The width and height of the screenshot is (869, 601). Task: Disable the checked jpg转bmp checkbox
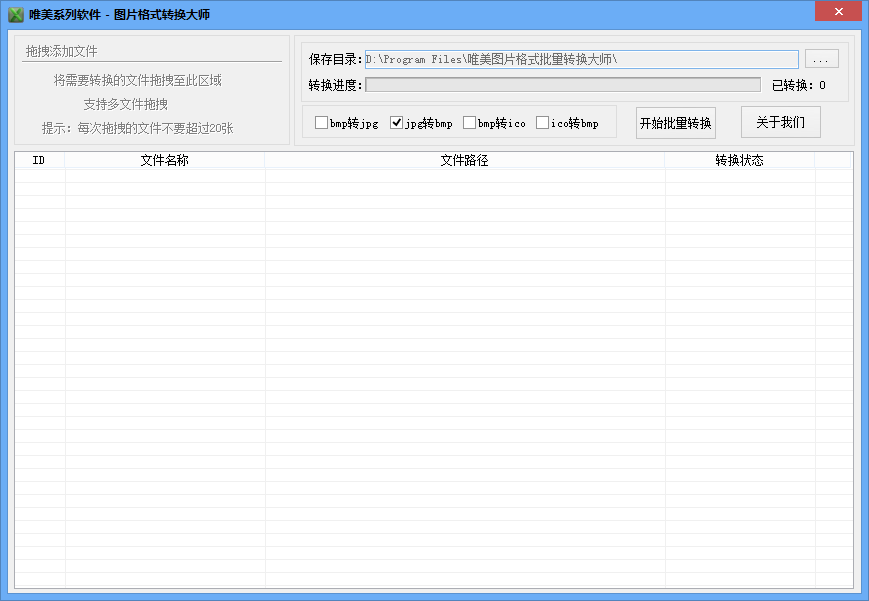tap(396, 122)
